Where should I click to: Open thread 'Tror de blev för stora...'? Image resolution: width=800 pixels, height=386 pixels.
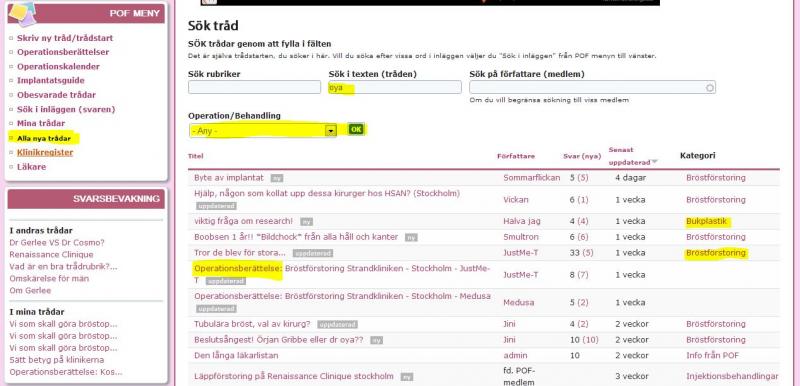pyautogui.click(x=240, y=252)
